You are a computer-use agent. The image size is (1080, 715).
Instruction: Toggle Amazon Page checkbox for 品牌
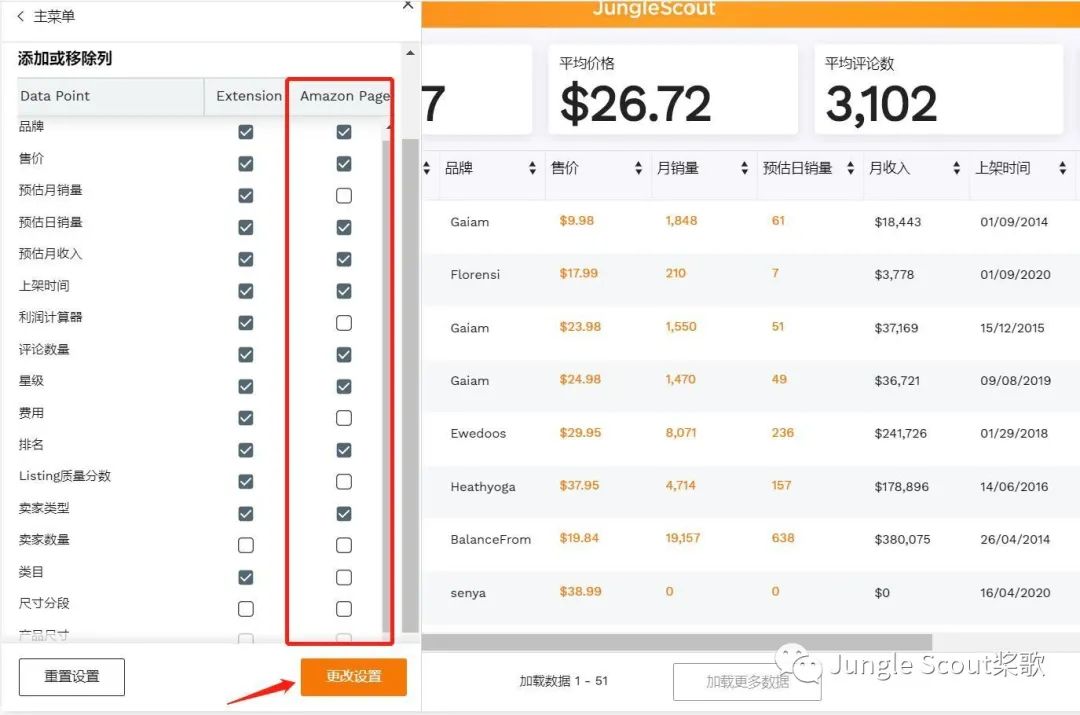(344, 132)
